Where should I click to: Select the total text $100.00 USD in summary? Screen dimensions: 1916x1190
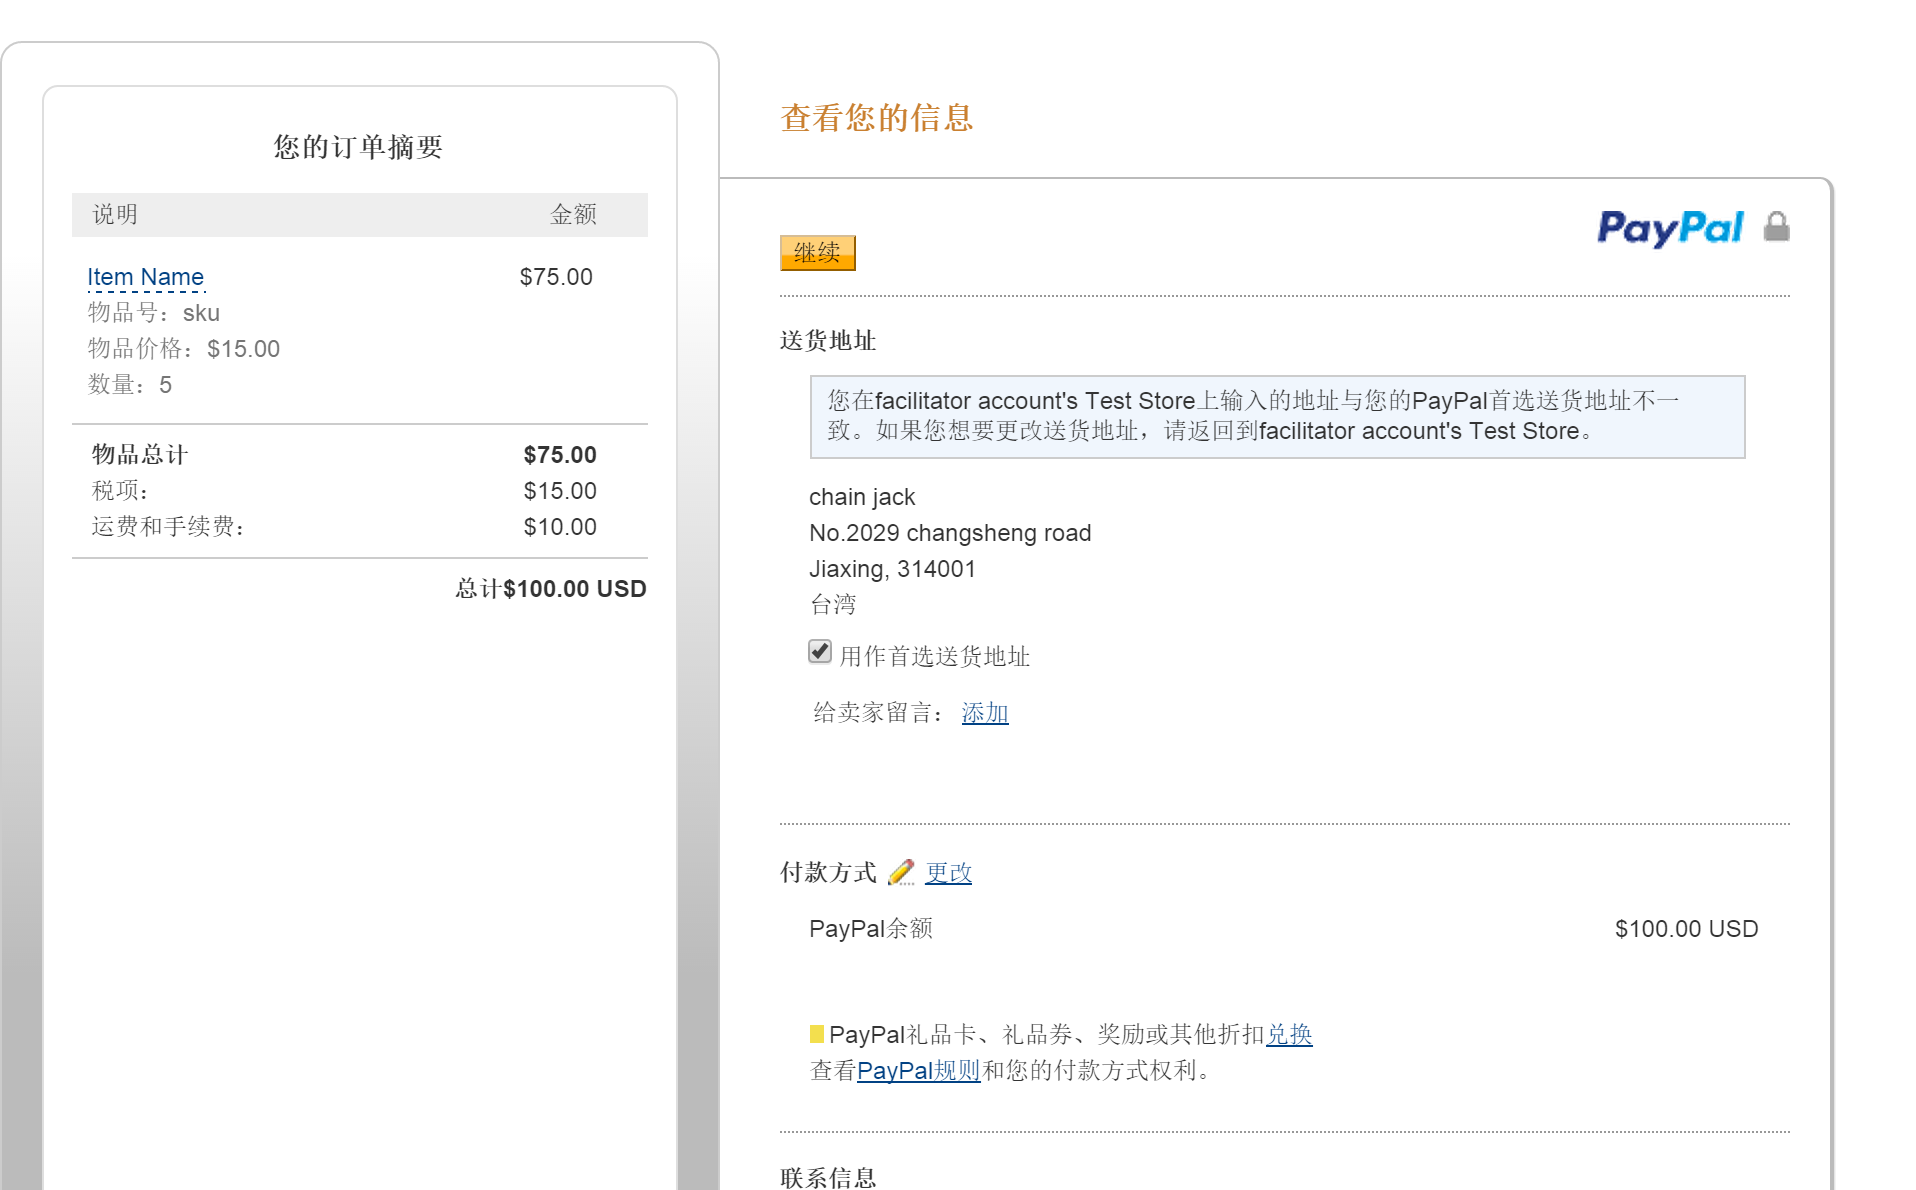(x=575, y=589)
